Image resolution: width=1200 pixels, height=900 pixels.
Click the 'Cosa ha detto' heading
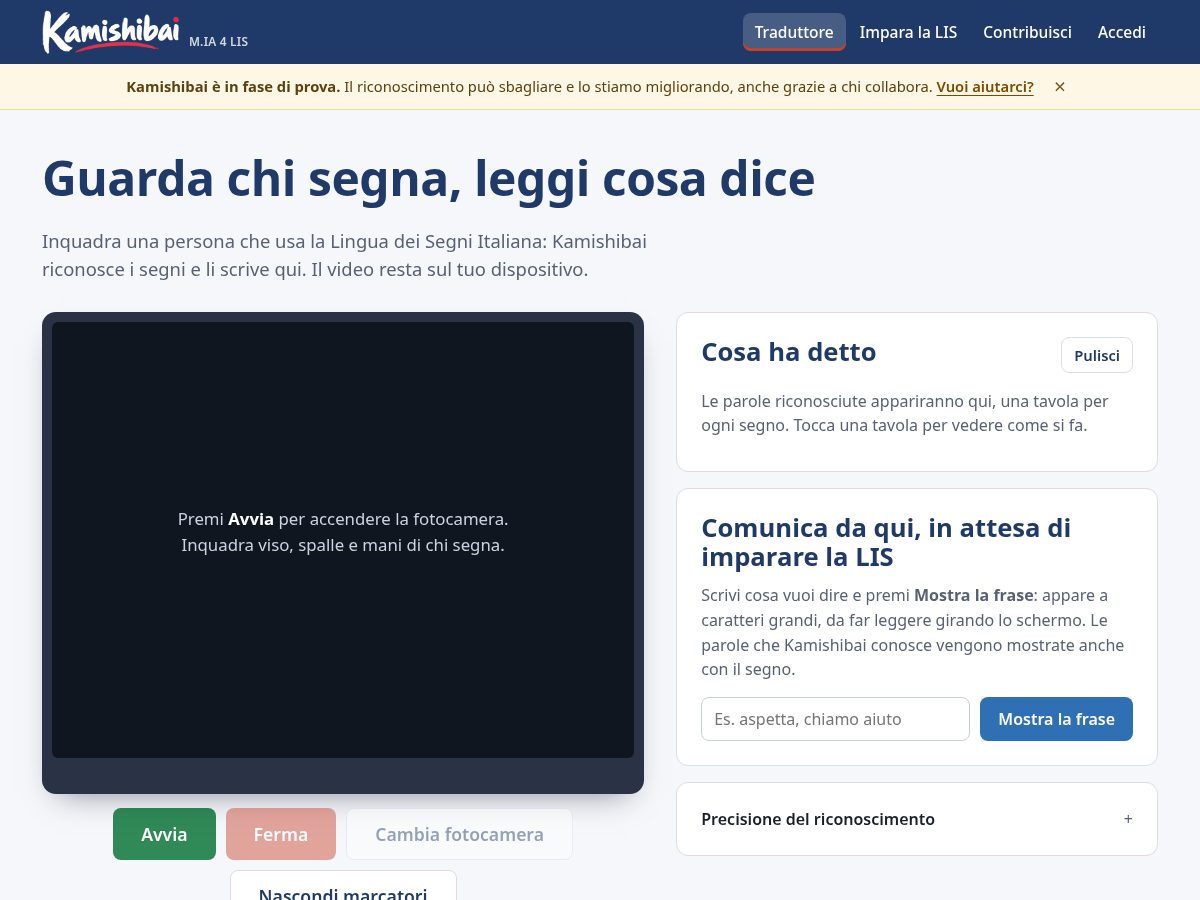(x=789, y=352)
